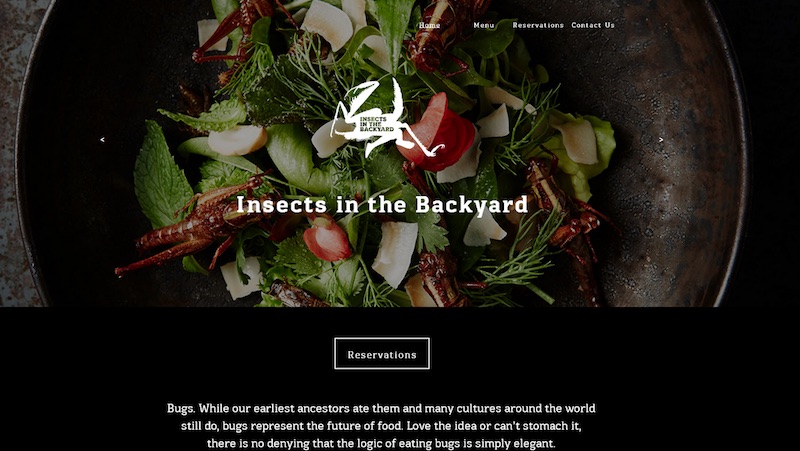Image resolution: width=800 pixels, height=451 pixels.
Task: Show the previous slide with left arrow
Action: click(103, 139)
